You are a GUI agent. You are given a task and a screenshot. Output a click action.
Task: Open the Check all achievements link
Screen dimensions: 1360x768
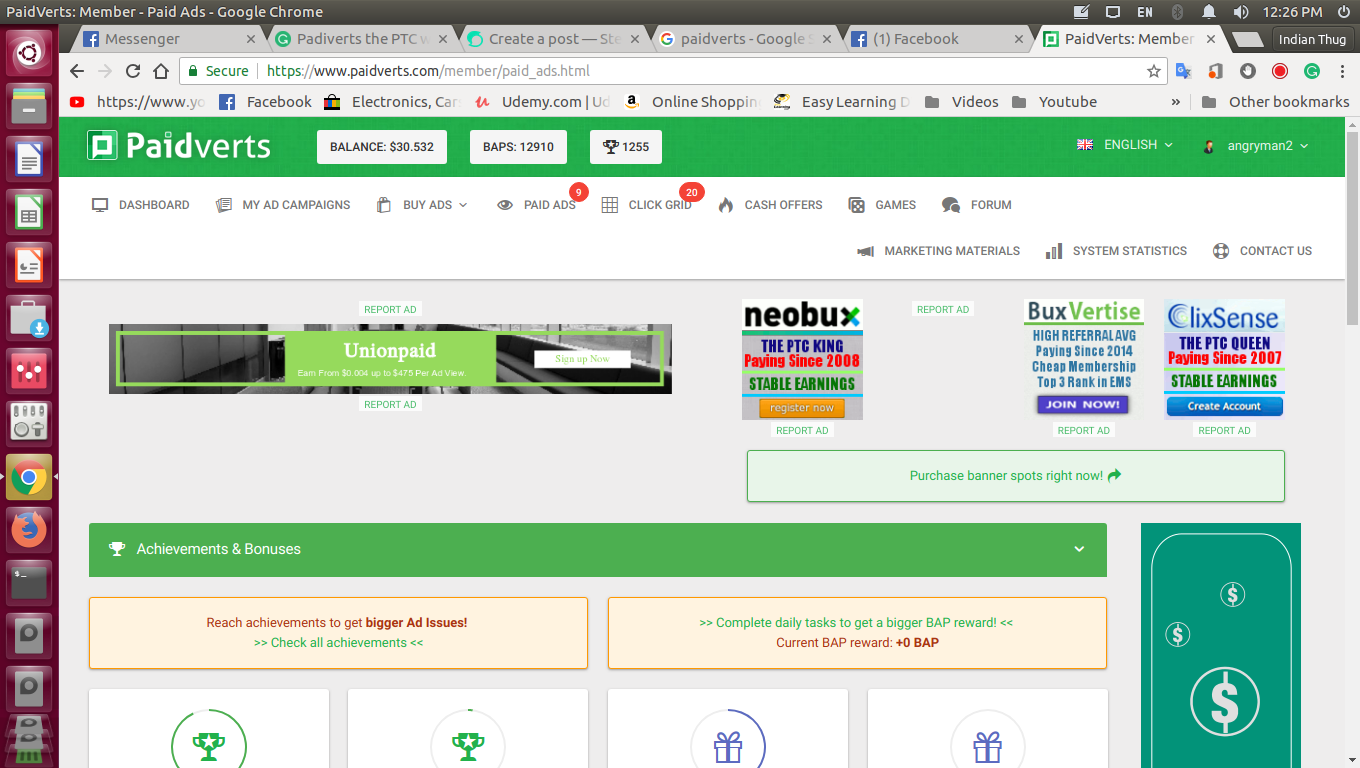coord(338,643)
